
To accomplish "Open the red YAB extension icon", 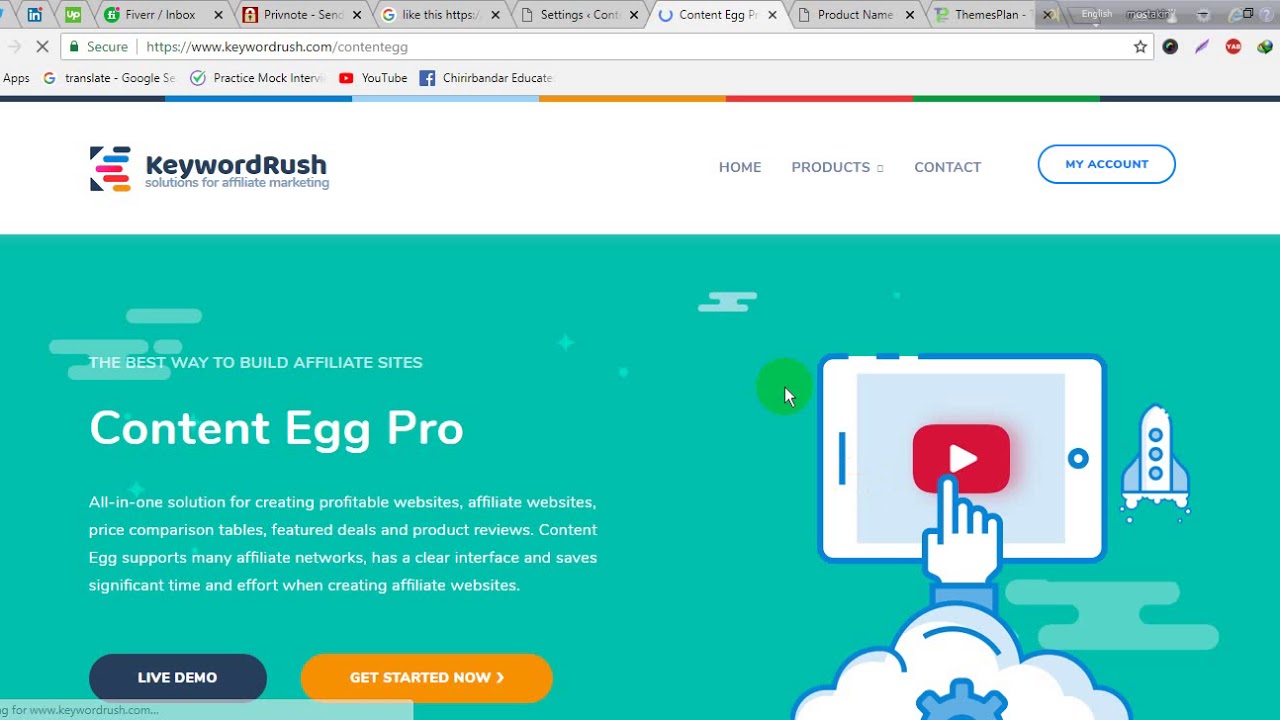I will [x=1233, y=47].
